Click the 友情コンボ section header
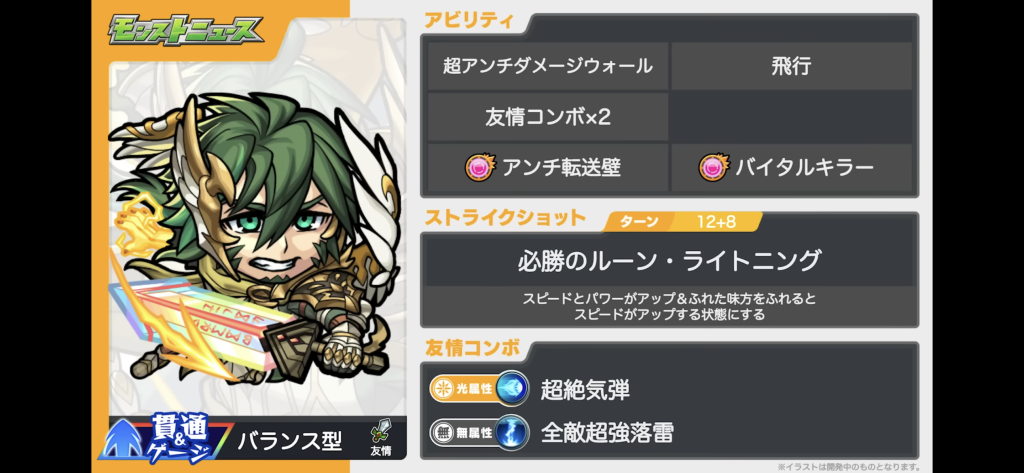 pos(472,348)
